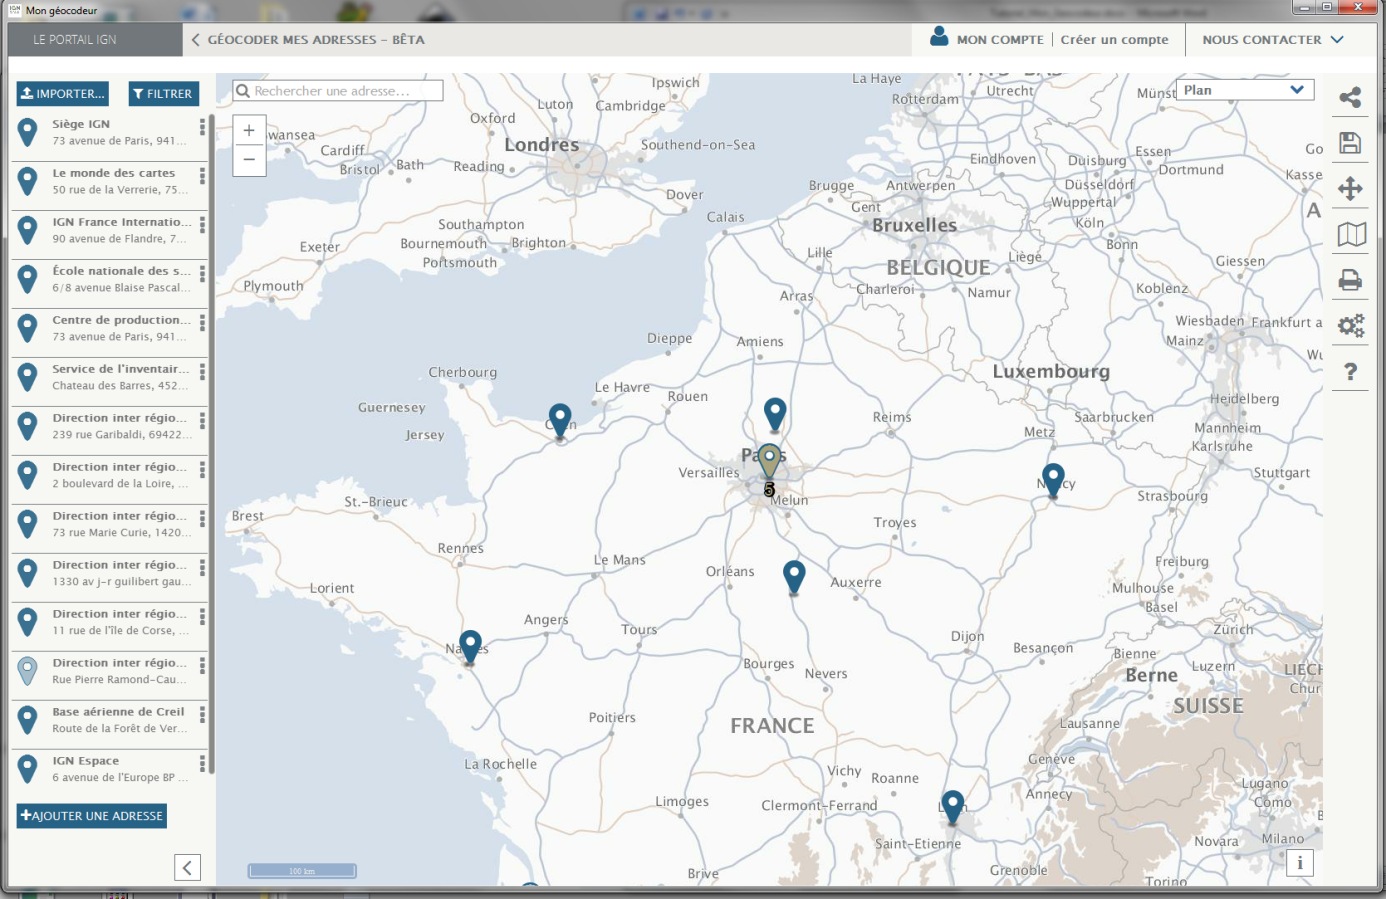The height and width of the screenshot is (899, 1386).
Task: Select the 11 rue de l'Île de Corse entry
Action: 109,622
